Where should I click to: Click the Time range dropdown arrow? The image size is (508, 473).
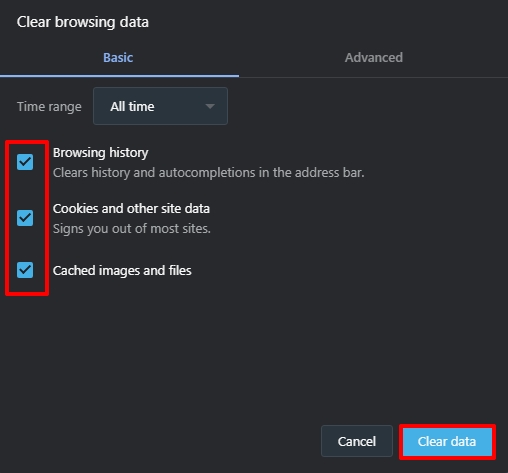(210, 106)
